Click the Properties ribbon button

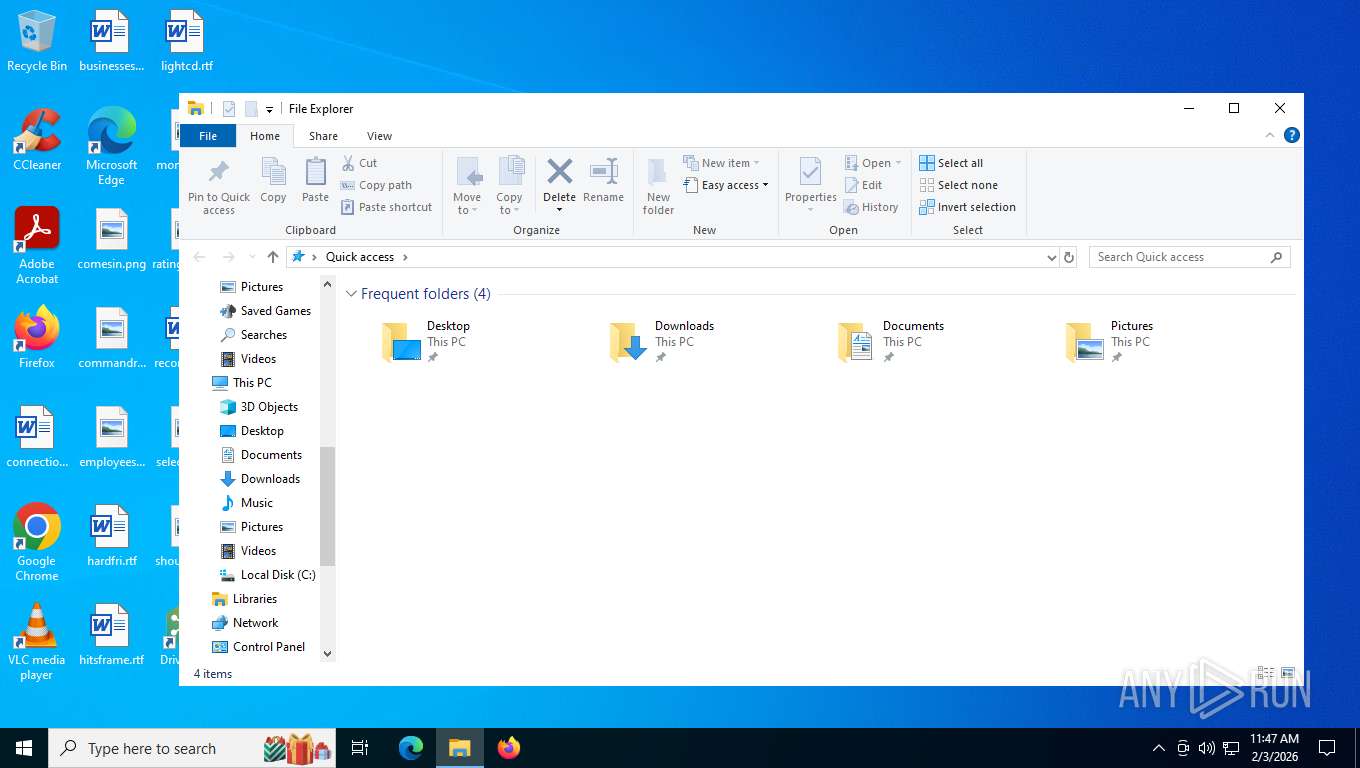(810, 186)
